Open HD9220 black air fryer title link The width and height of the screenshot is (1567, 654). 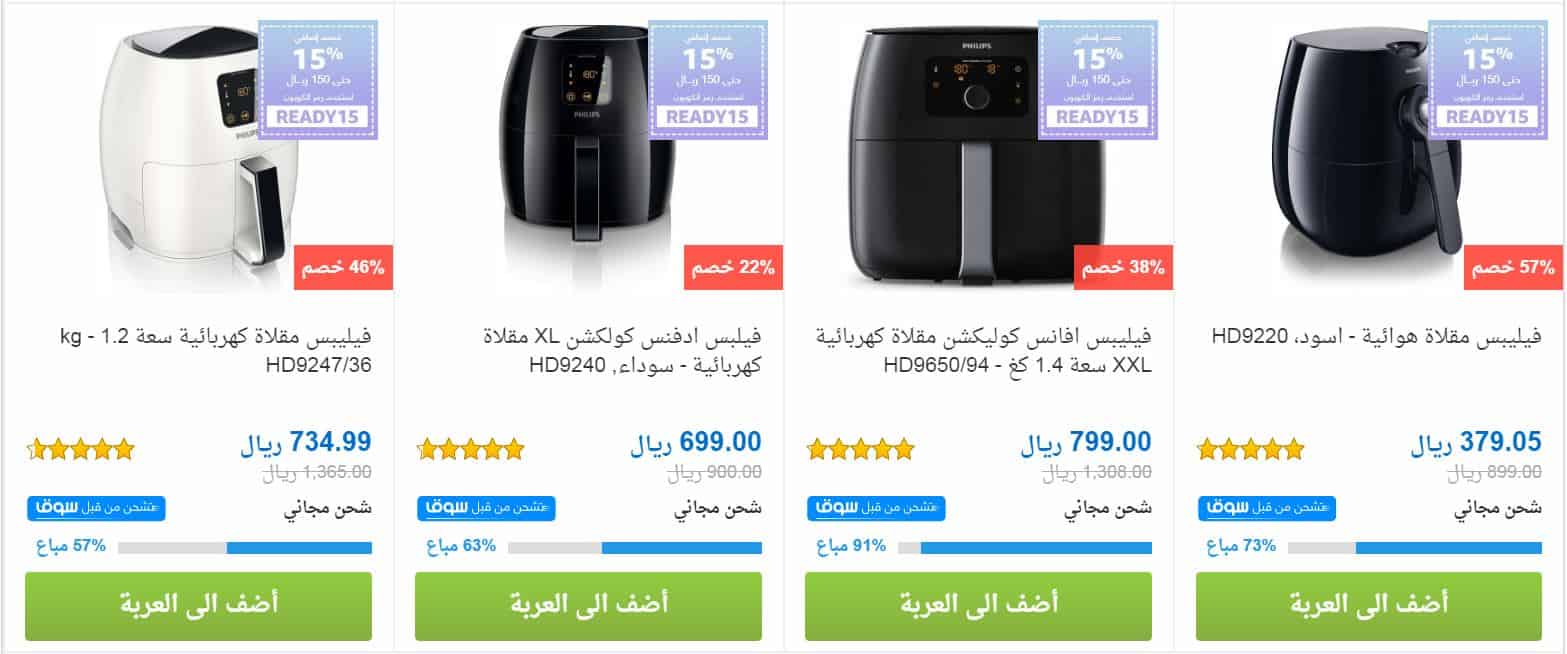(1376, 337)
